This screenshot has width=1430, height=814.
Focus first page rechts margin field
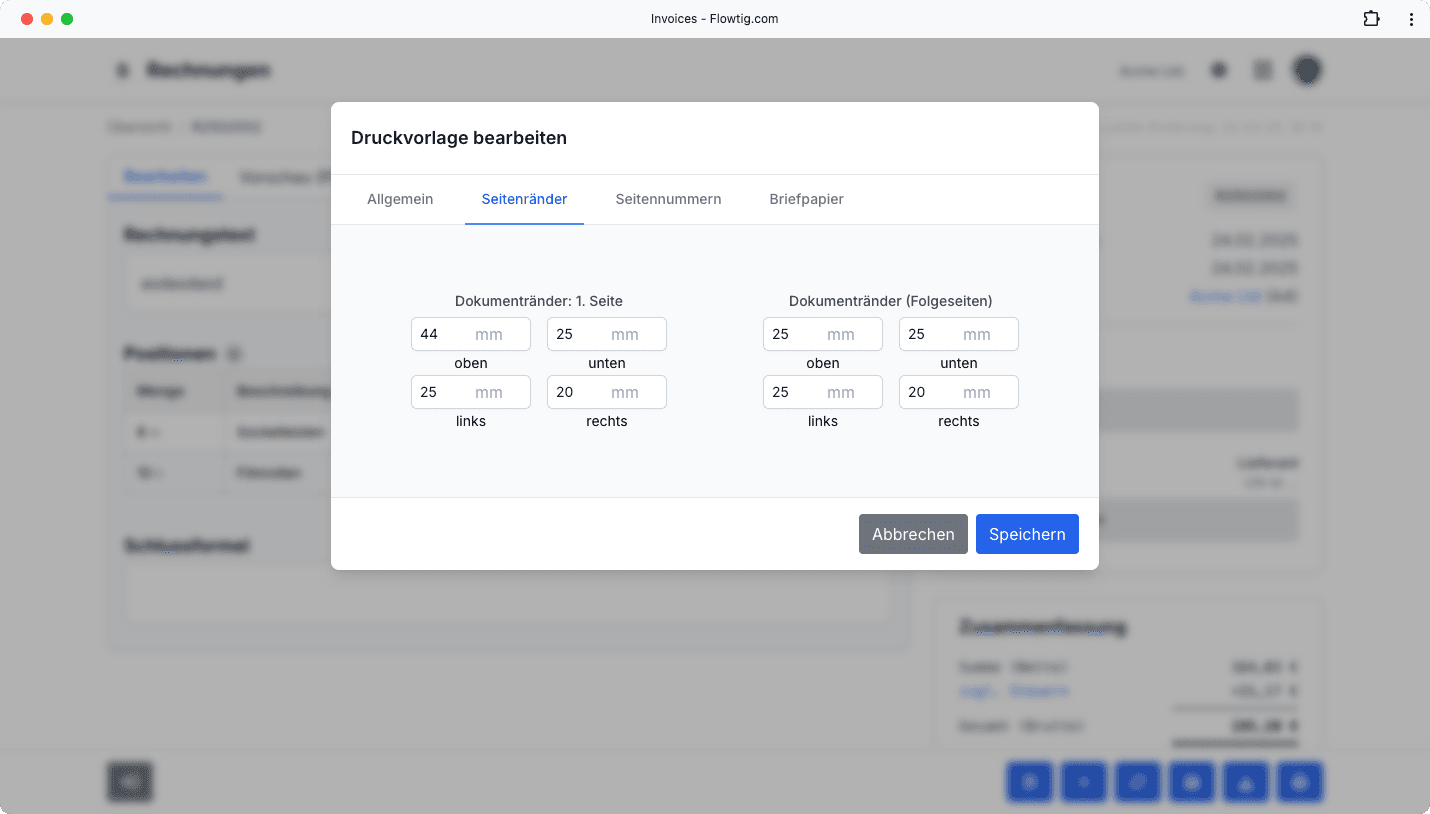pyautogui.click(x=607, y=392)
